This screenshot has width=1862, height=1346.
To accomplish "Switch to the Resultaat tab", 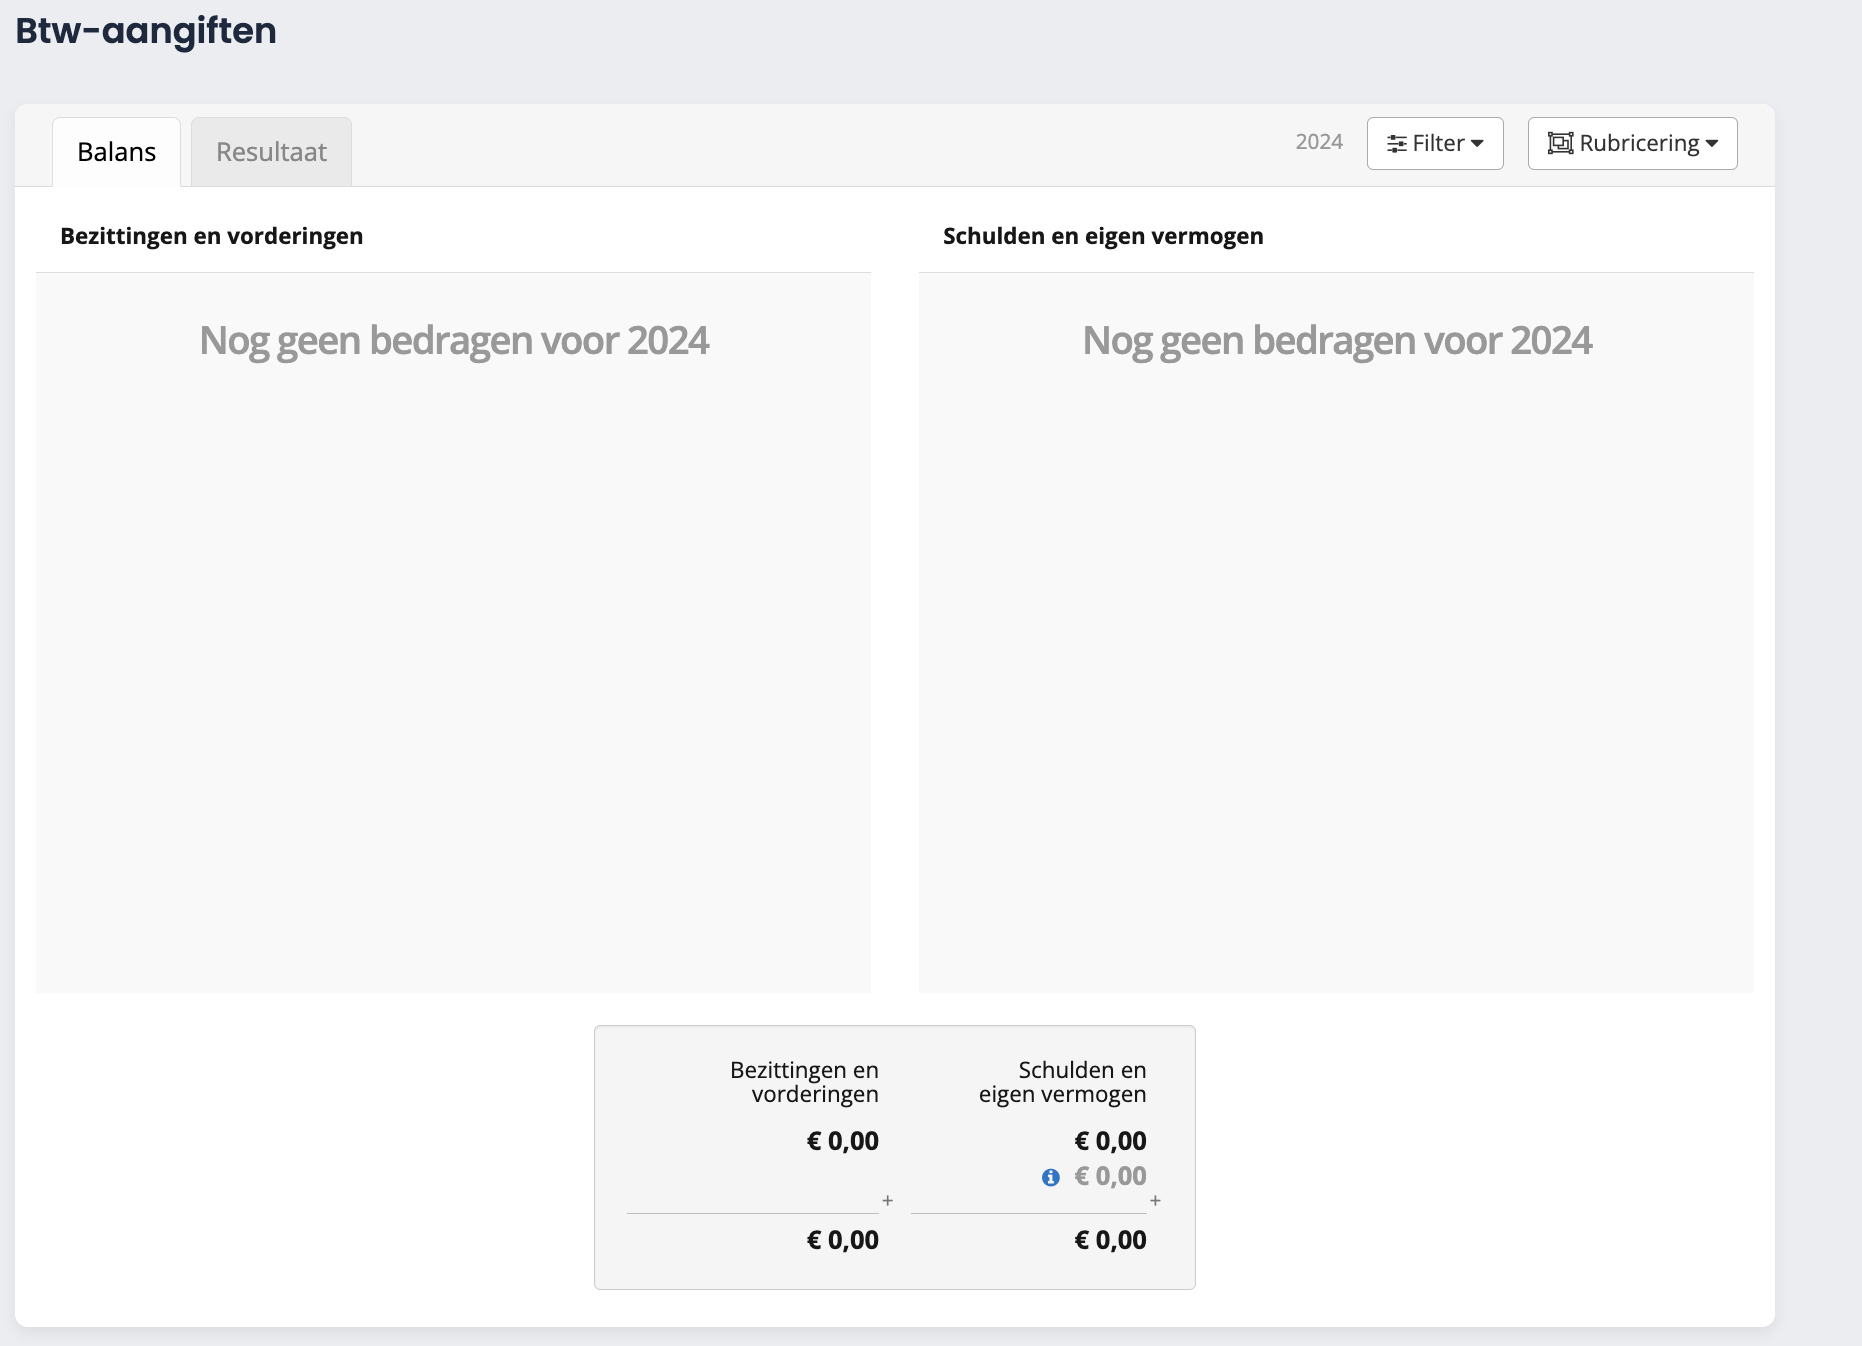I will (x=270, y=152).
